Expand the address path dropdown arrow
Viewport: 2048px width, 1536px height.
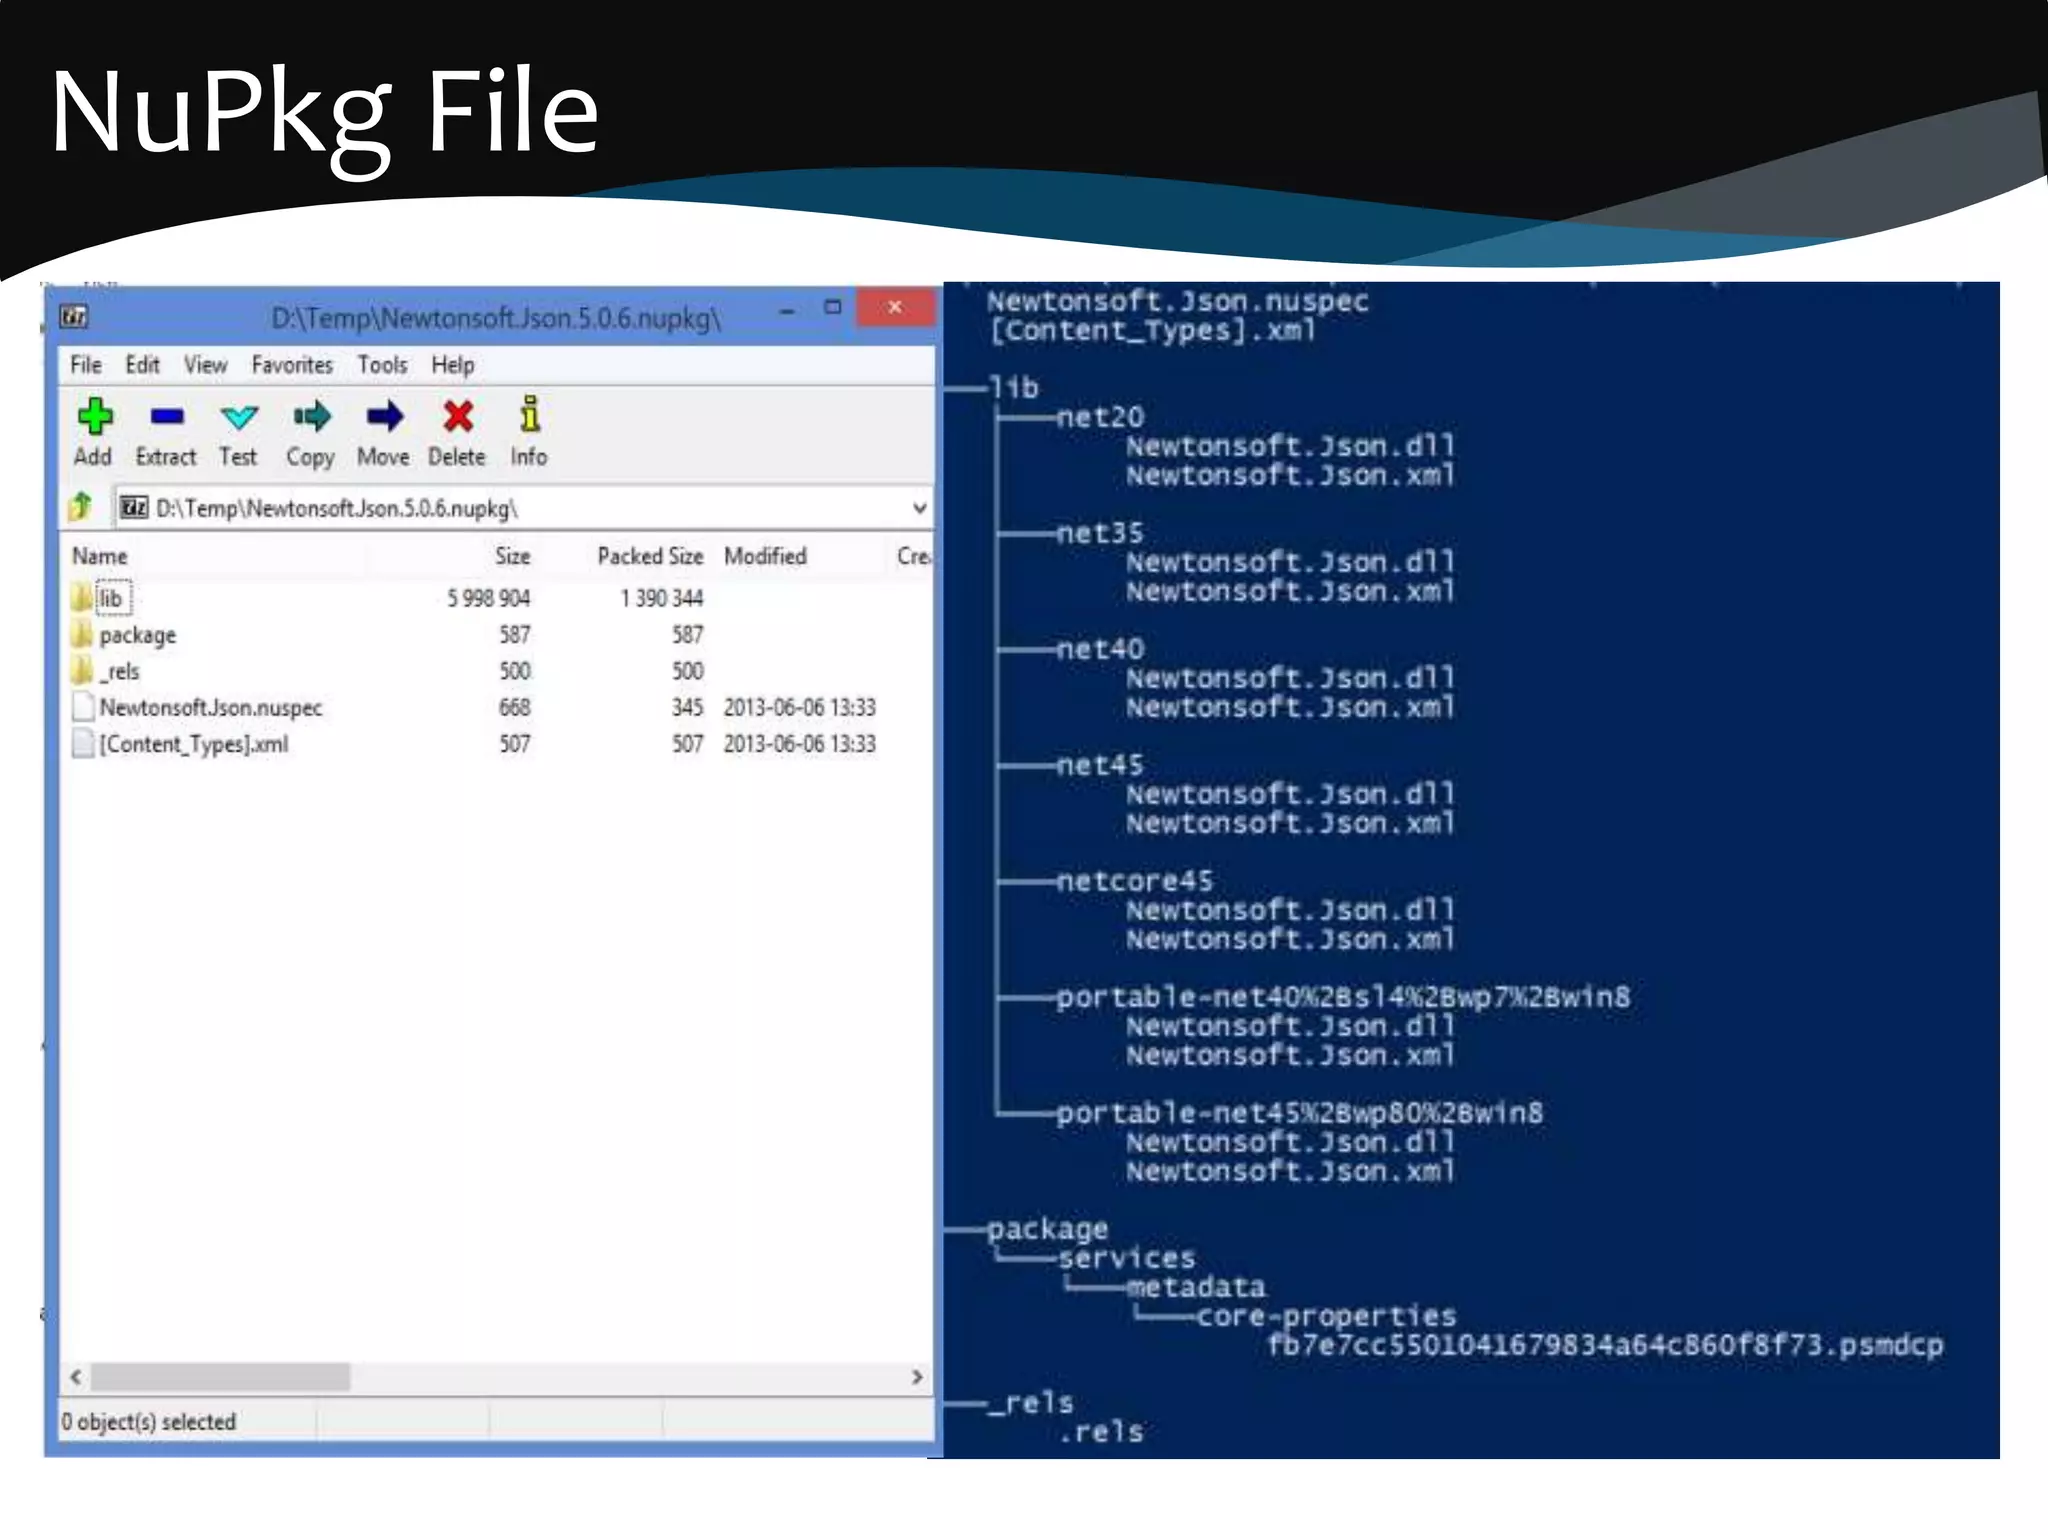[919, 508]
